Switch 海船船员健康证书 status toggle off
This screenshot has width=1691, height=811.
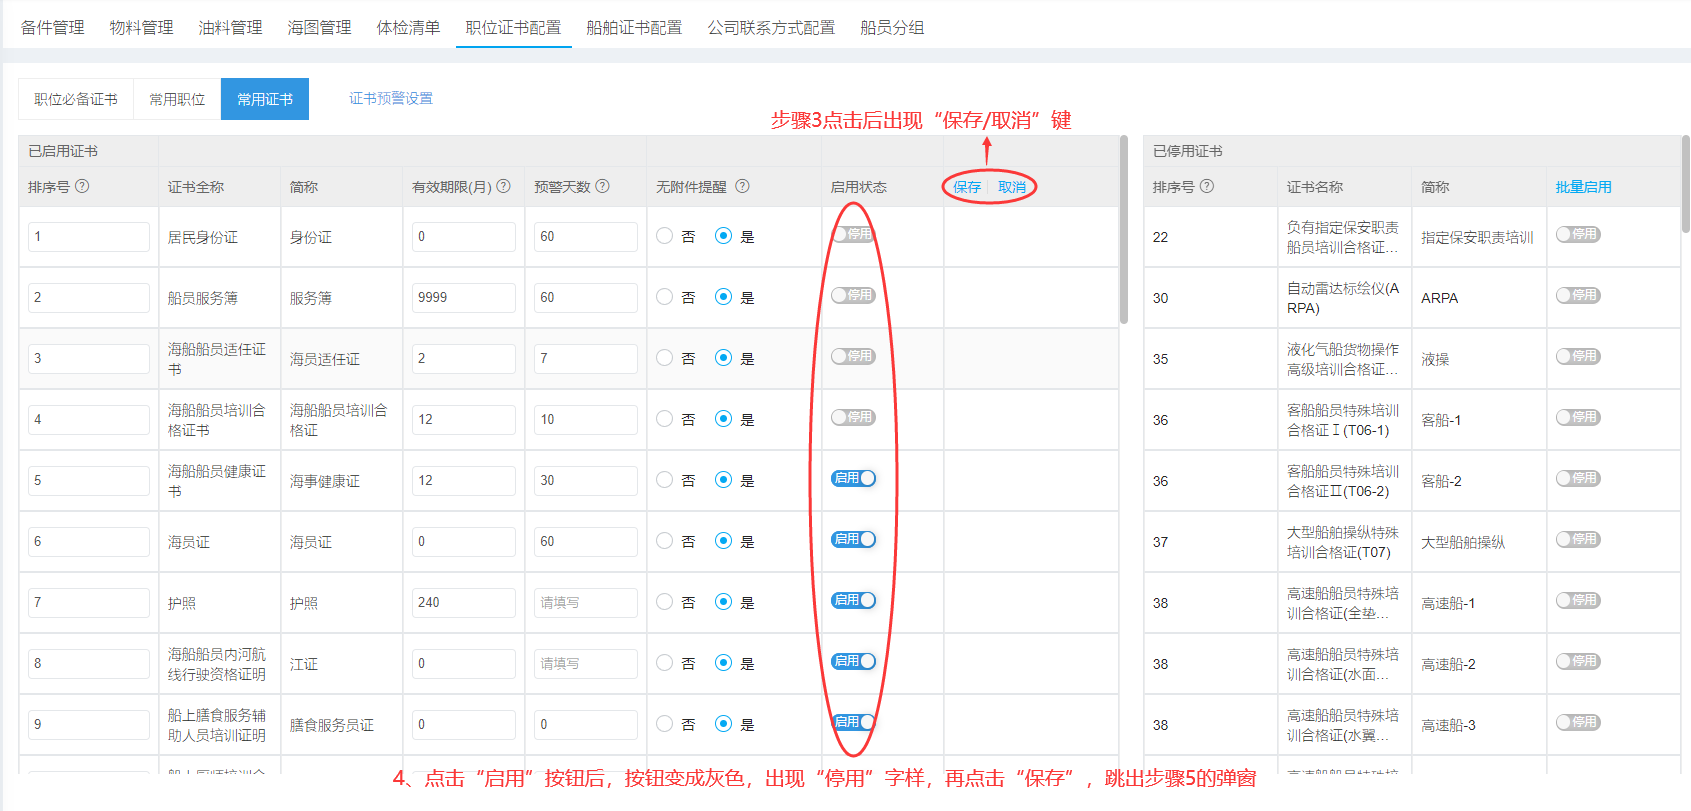(x=853, y=478)
